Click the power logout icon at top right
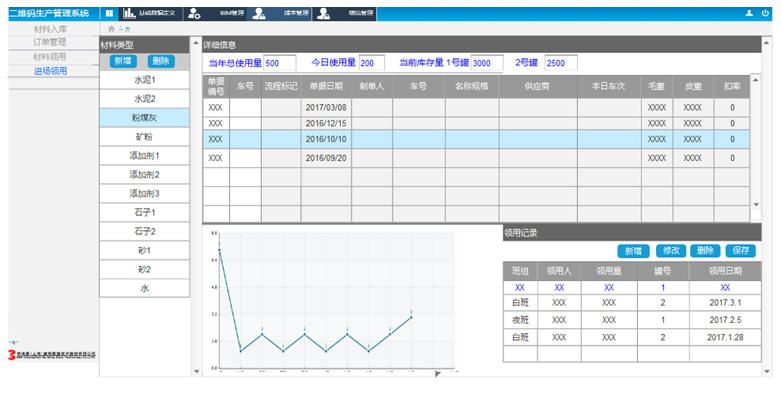The height and width of the screenshot is (399, 782). point(765,13)
